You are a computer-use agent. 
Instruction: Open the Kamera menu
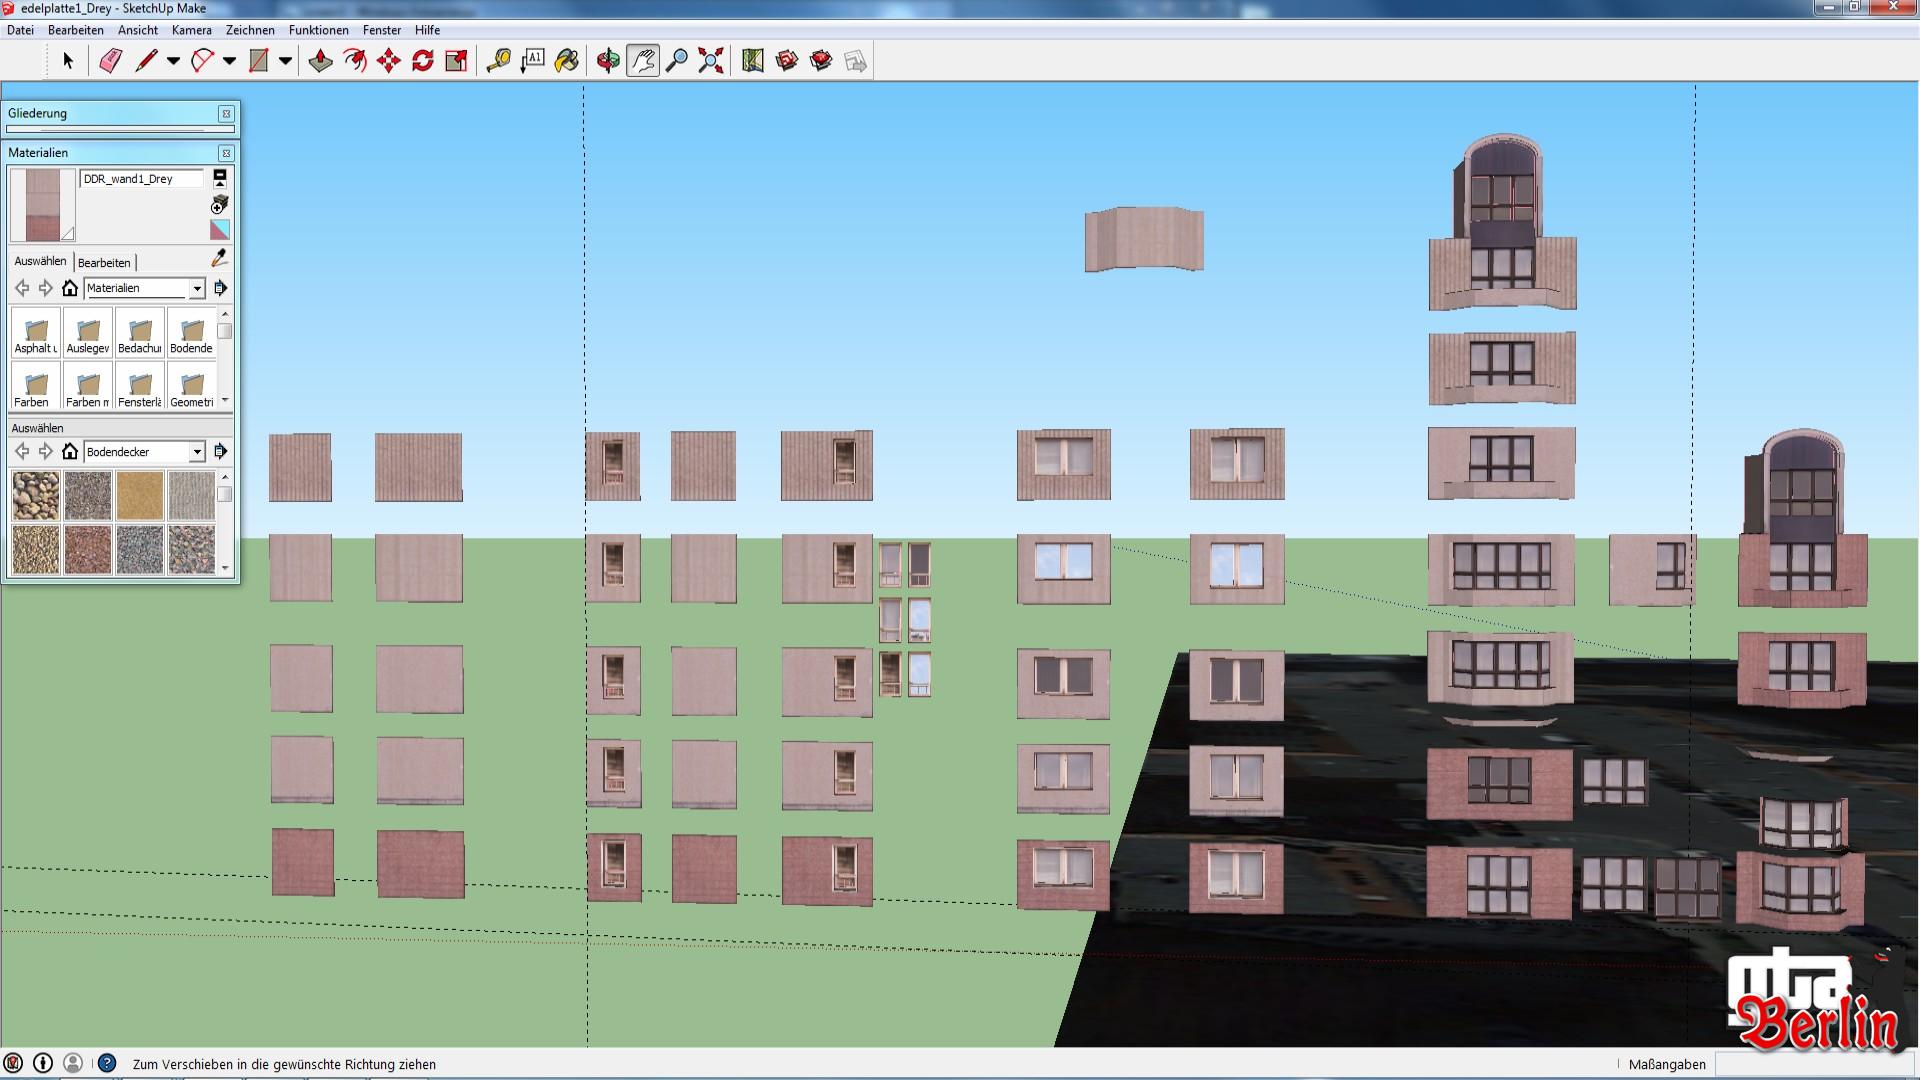[191, 30]
